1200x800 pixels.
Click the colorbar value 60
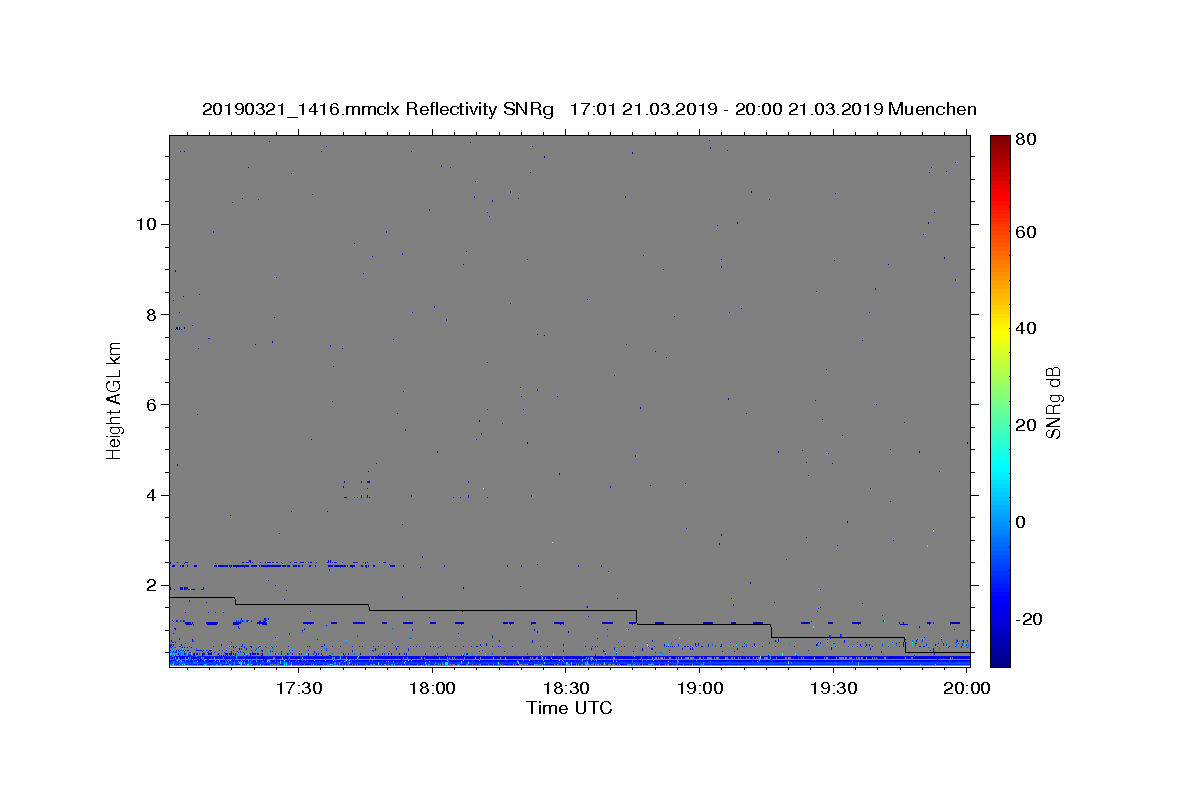1025,232
